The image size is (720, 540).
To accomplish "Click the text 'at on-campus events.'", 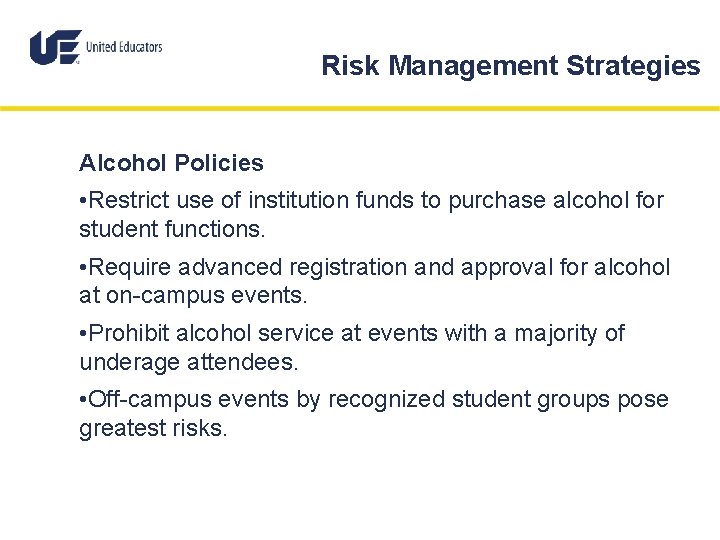I will point(193,295).
